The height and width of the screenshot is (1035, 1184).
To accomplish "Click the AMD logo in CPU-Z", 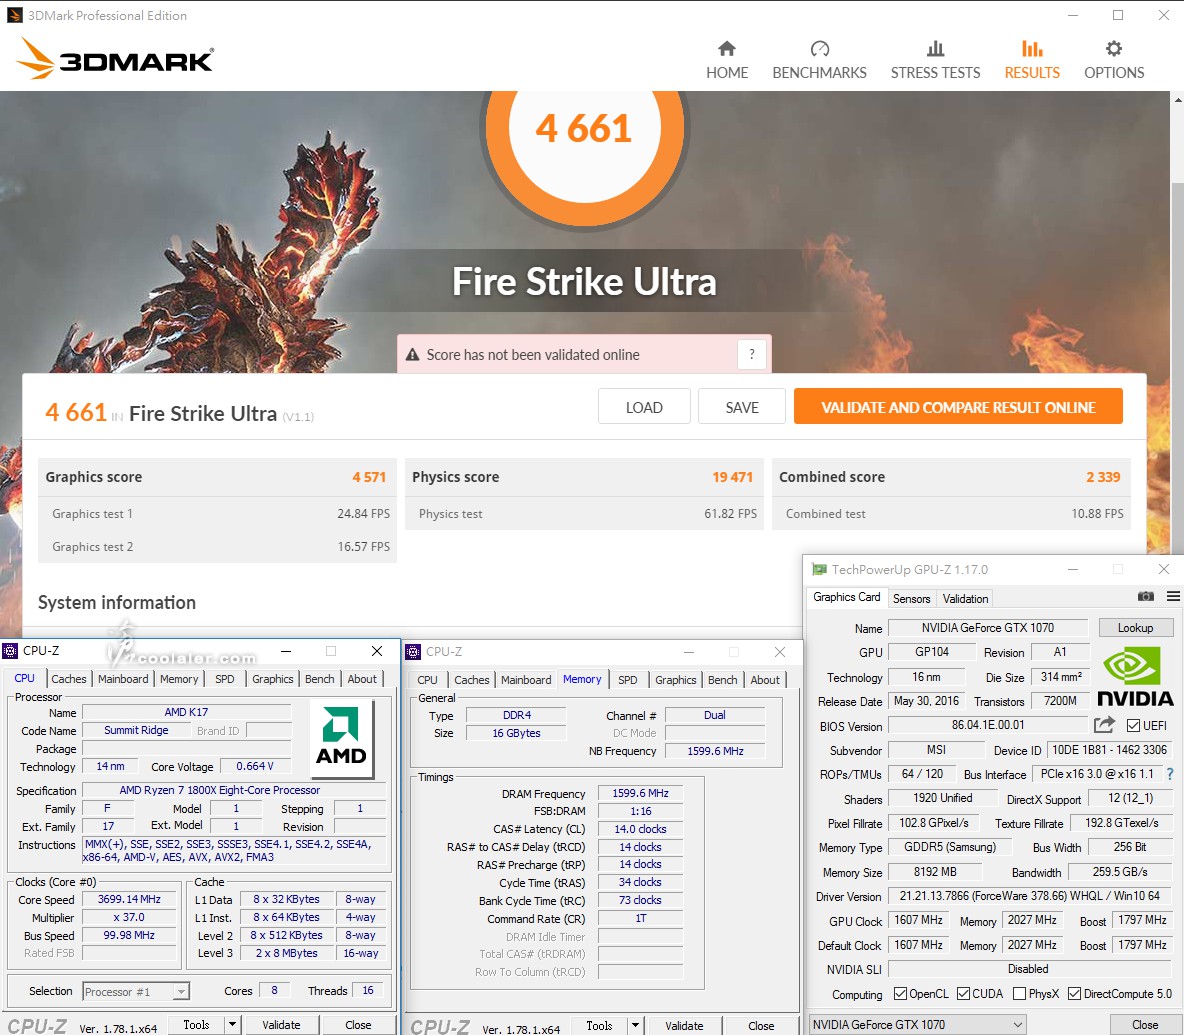I will point(341,738).
